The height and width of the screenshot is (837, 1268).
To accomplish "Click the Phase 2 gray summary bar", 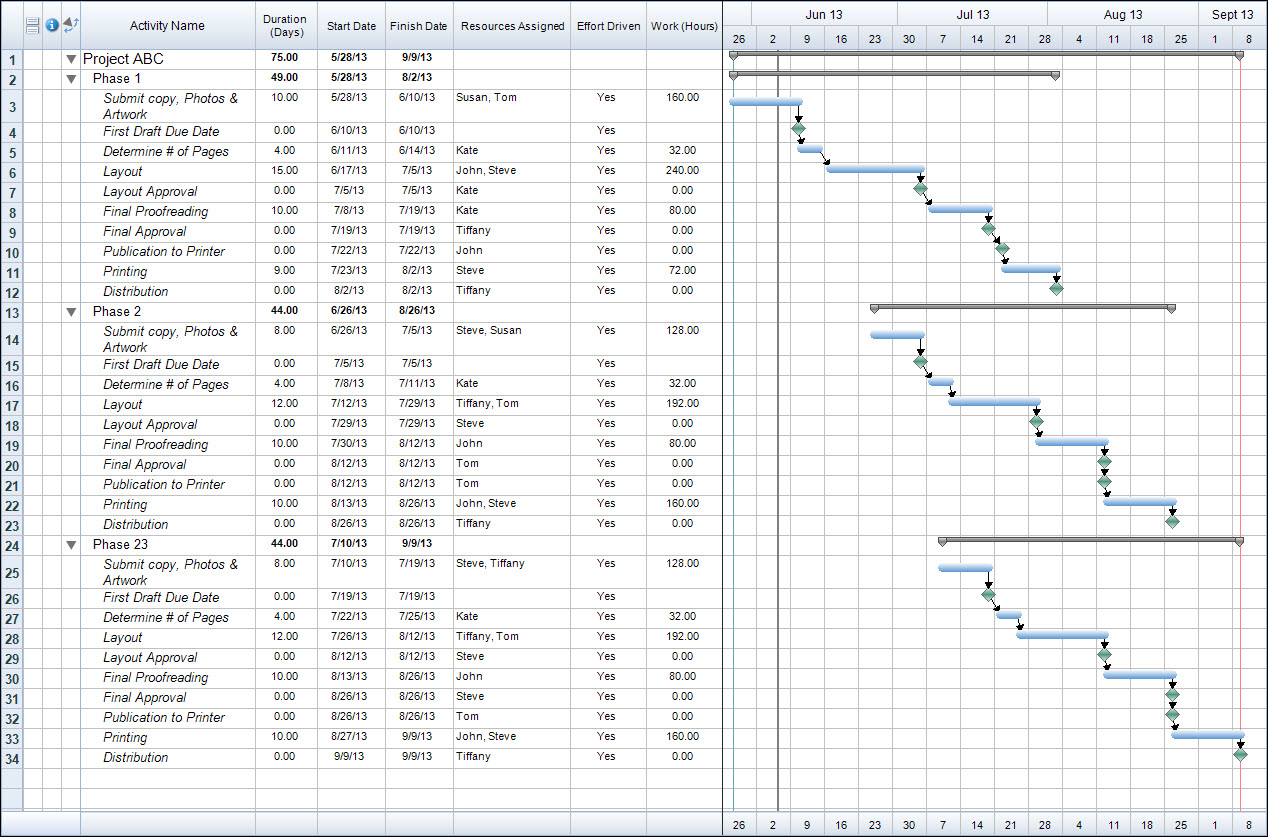I will click(1022, 307).
